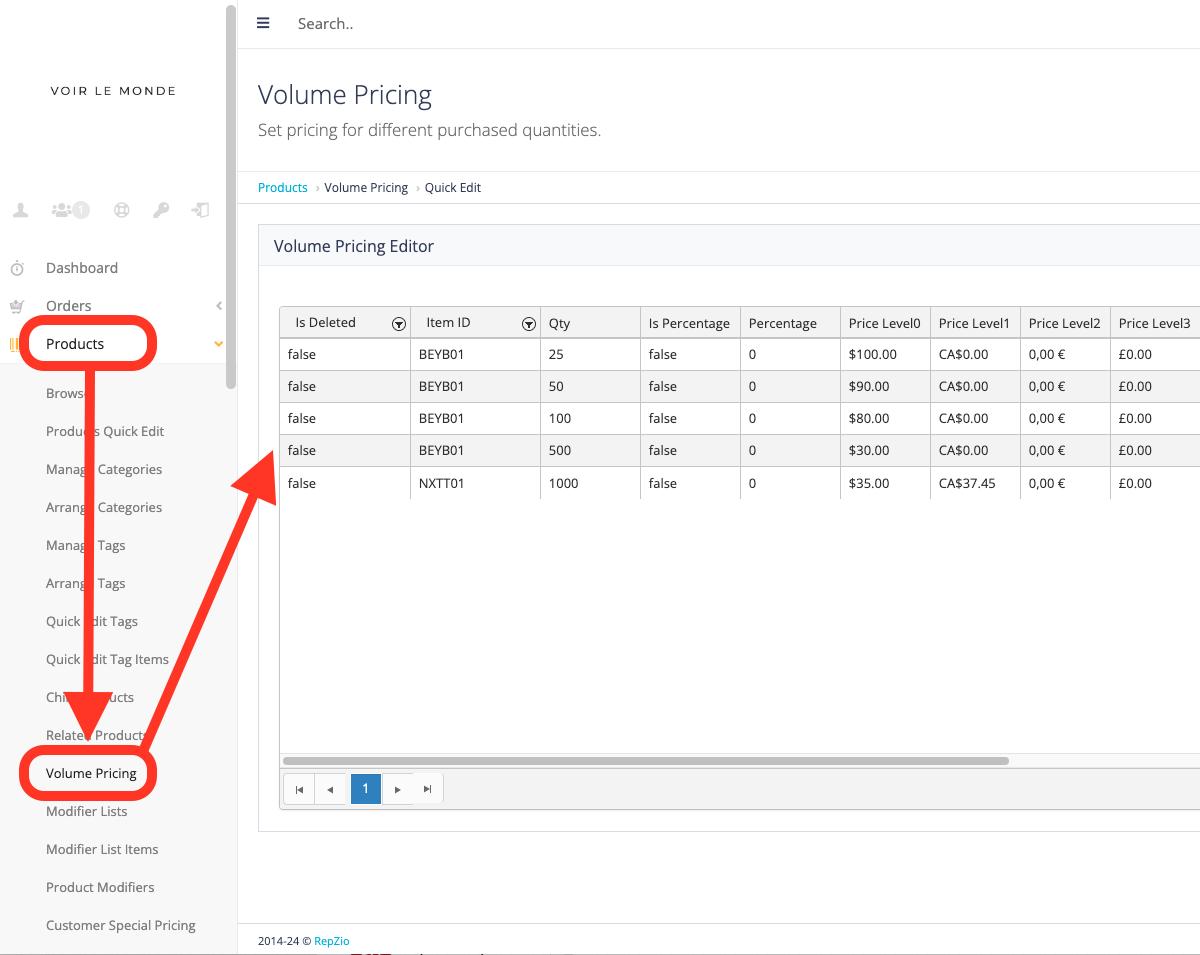Image resolution: width=1200 pixels, height=955 pixels.
Task: Sort by the Qty column header
Action: tap(590, 323)
